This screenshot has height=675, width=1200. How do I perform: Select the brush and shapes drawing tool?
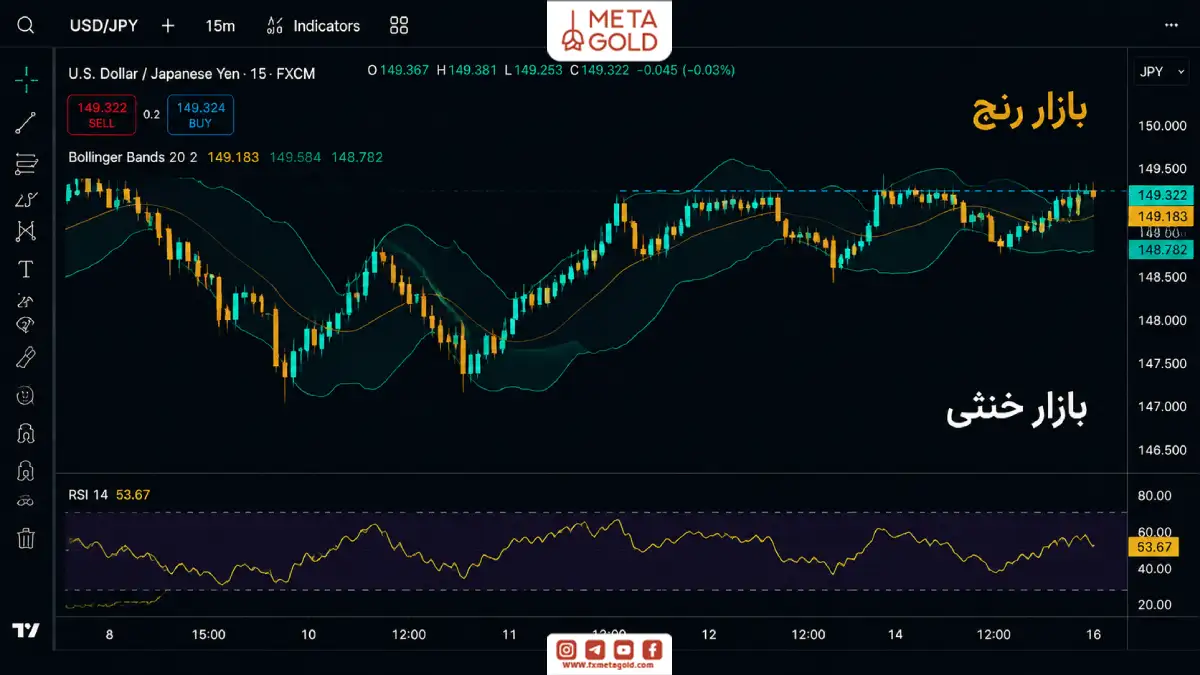click(26, 199)
